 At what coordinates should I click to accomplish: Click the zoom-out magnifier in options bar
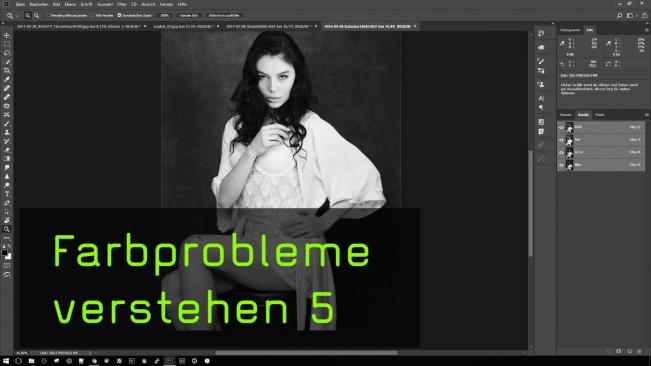click(x=37, y=15)
